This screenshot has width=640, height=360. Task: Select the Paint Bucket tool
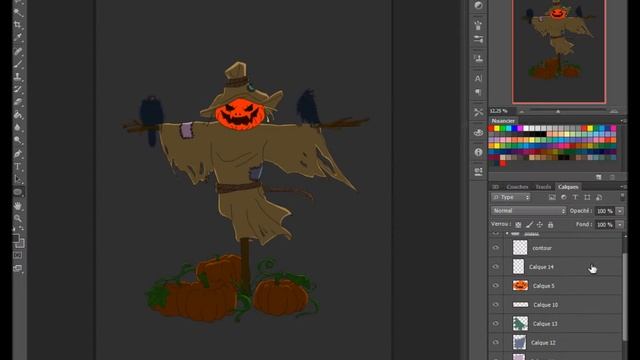[x=18, y=115]
